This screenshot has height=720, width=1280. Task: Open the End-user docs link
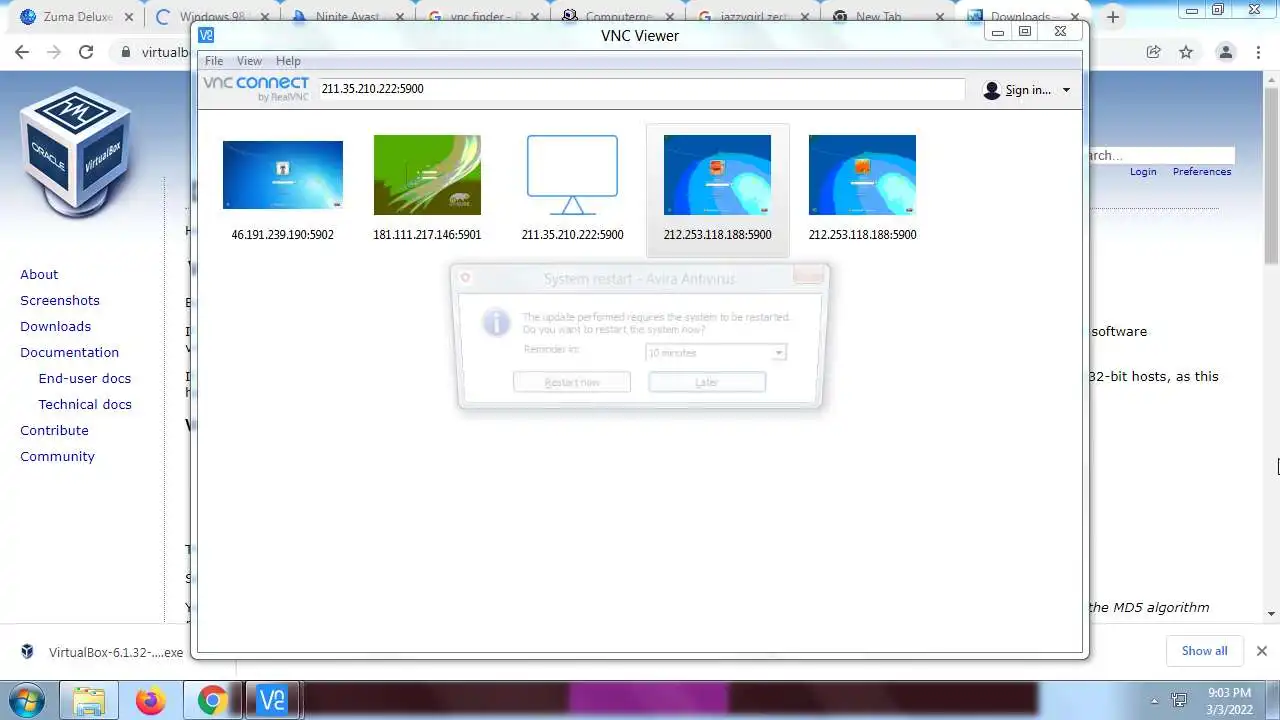tap(85, 378)
